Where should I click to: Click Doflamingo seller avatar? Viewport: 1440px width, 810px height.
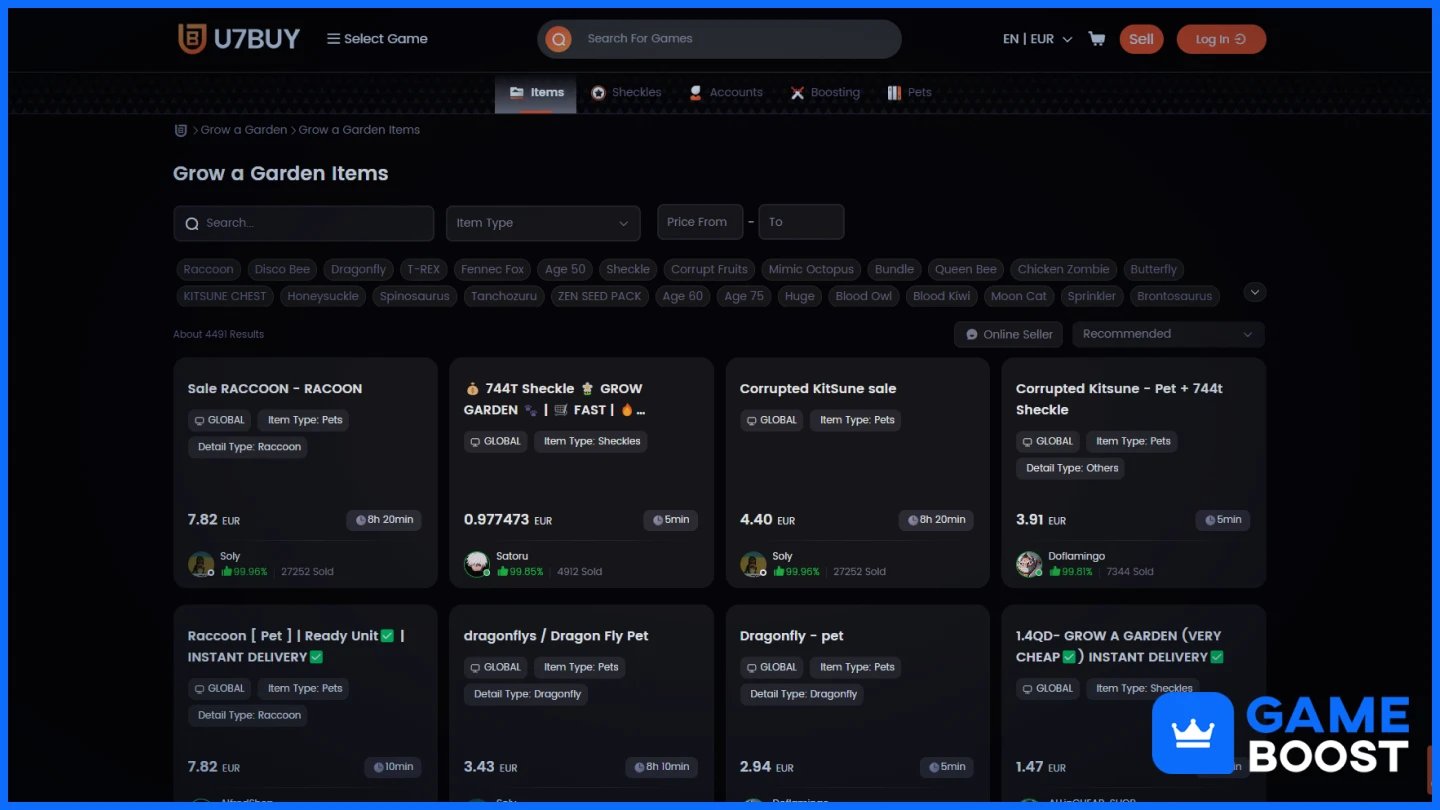[1029, 564]
